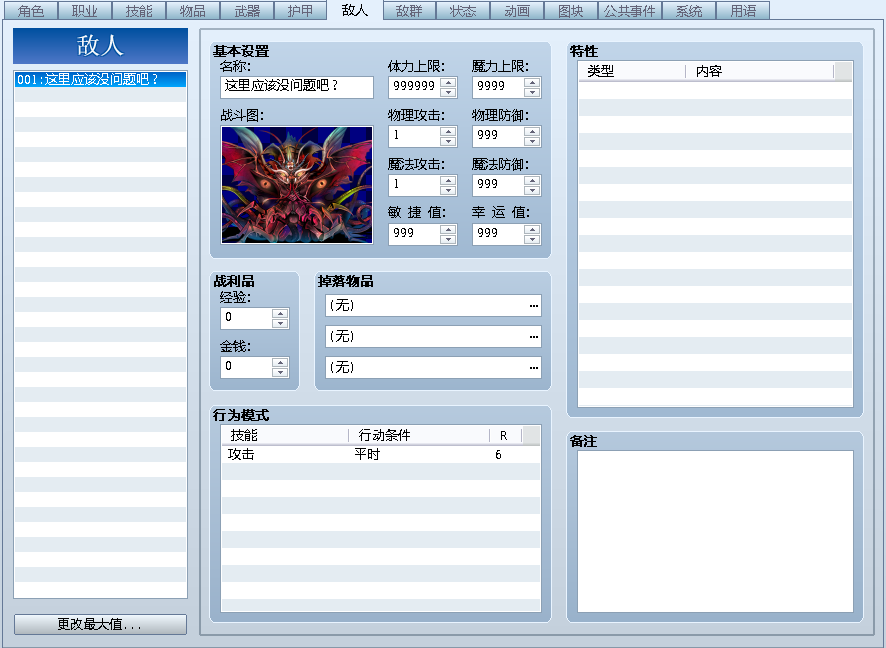Go to the 技能 tab
Viewport: 886px width, 648px height.
coord(139,11)
